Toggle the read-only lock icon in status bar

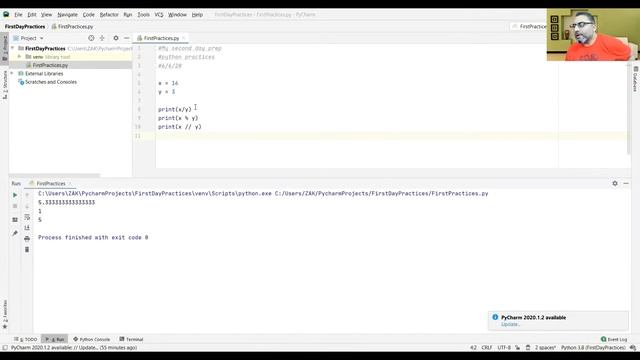(x=518, y=348)
